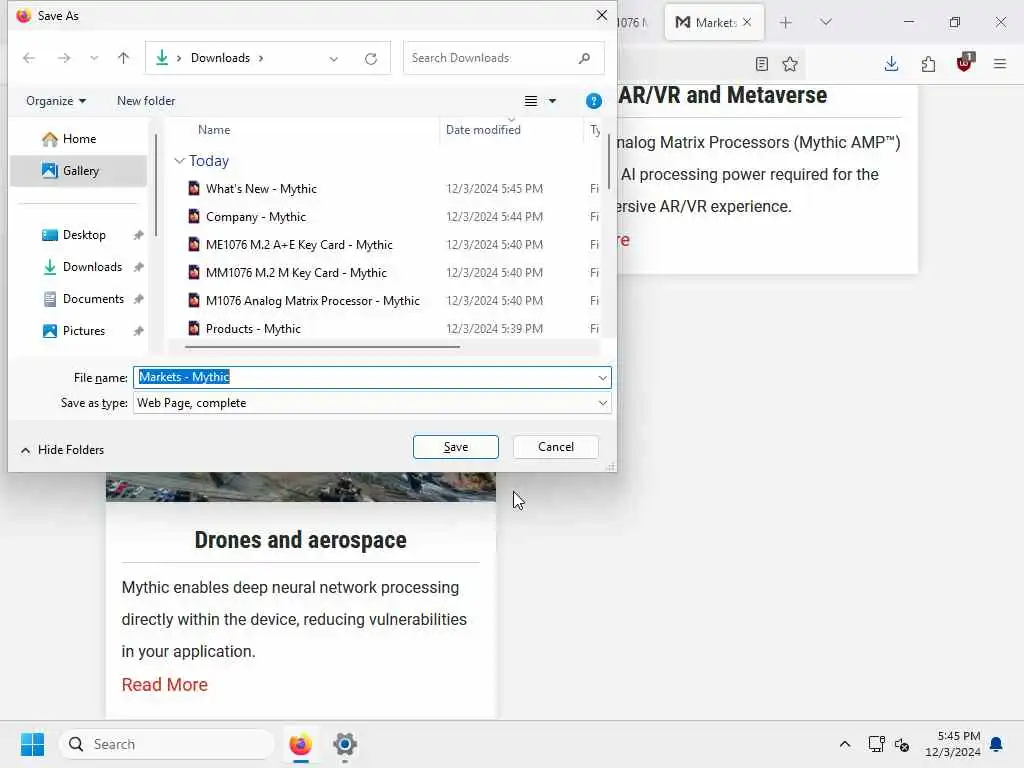Image resolution: width=1024 pixels, height=768 pixels.
Task: Sort by Name column header
Action: 214,129
